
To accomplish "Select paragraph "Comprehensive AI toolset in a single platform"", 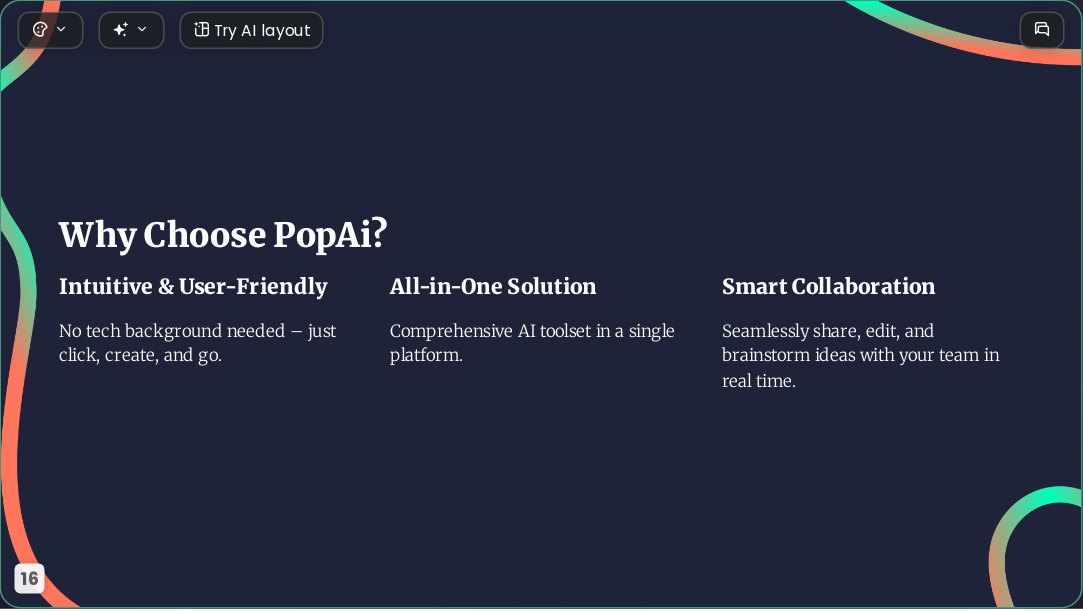I will 532,342.
